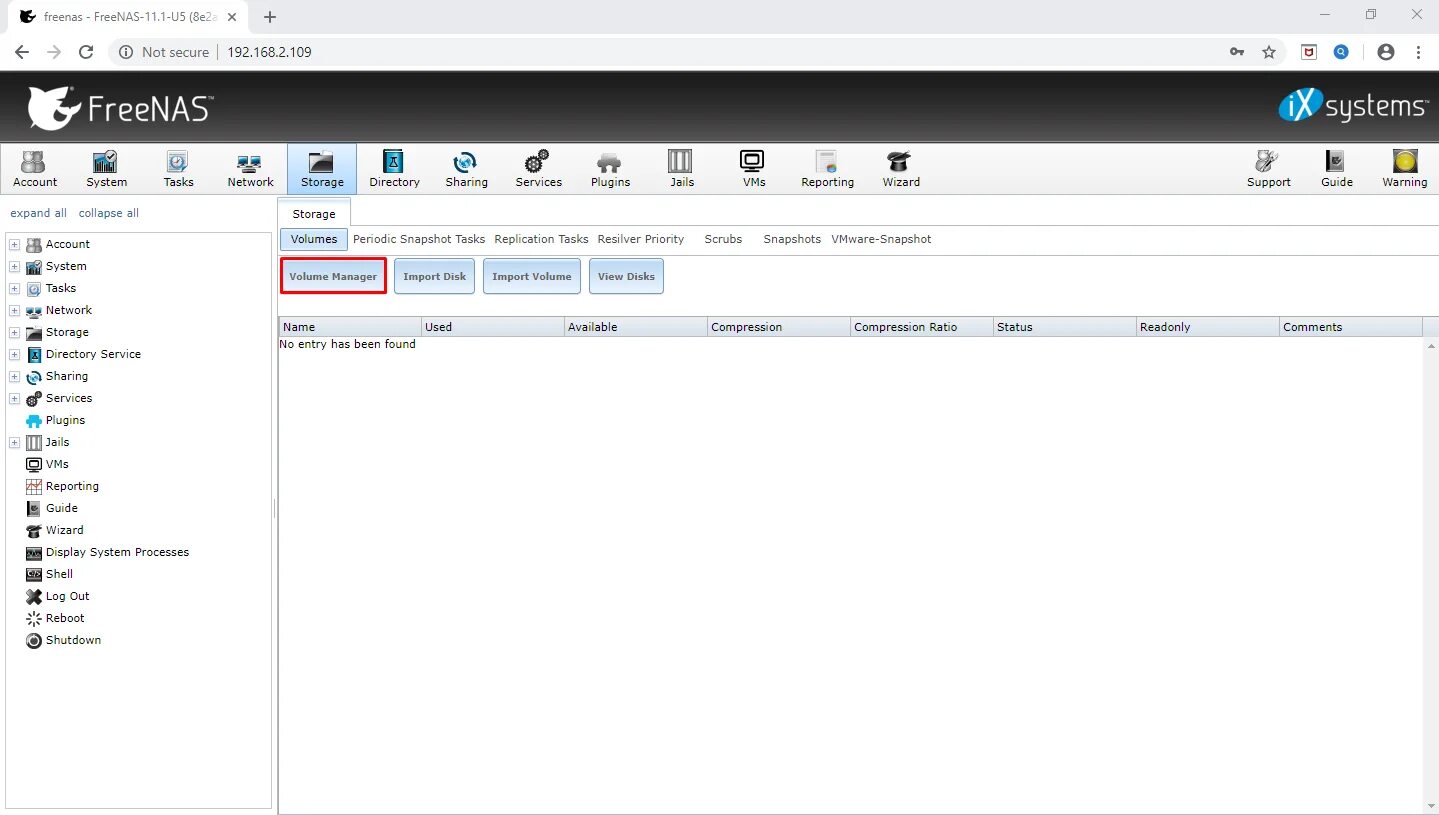Click Shutdown in the sidebar
Image resolution: width=1439 pixels, height=815 pixels.
[x=73, y=640]
